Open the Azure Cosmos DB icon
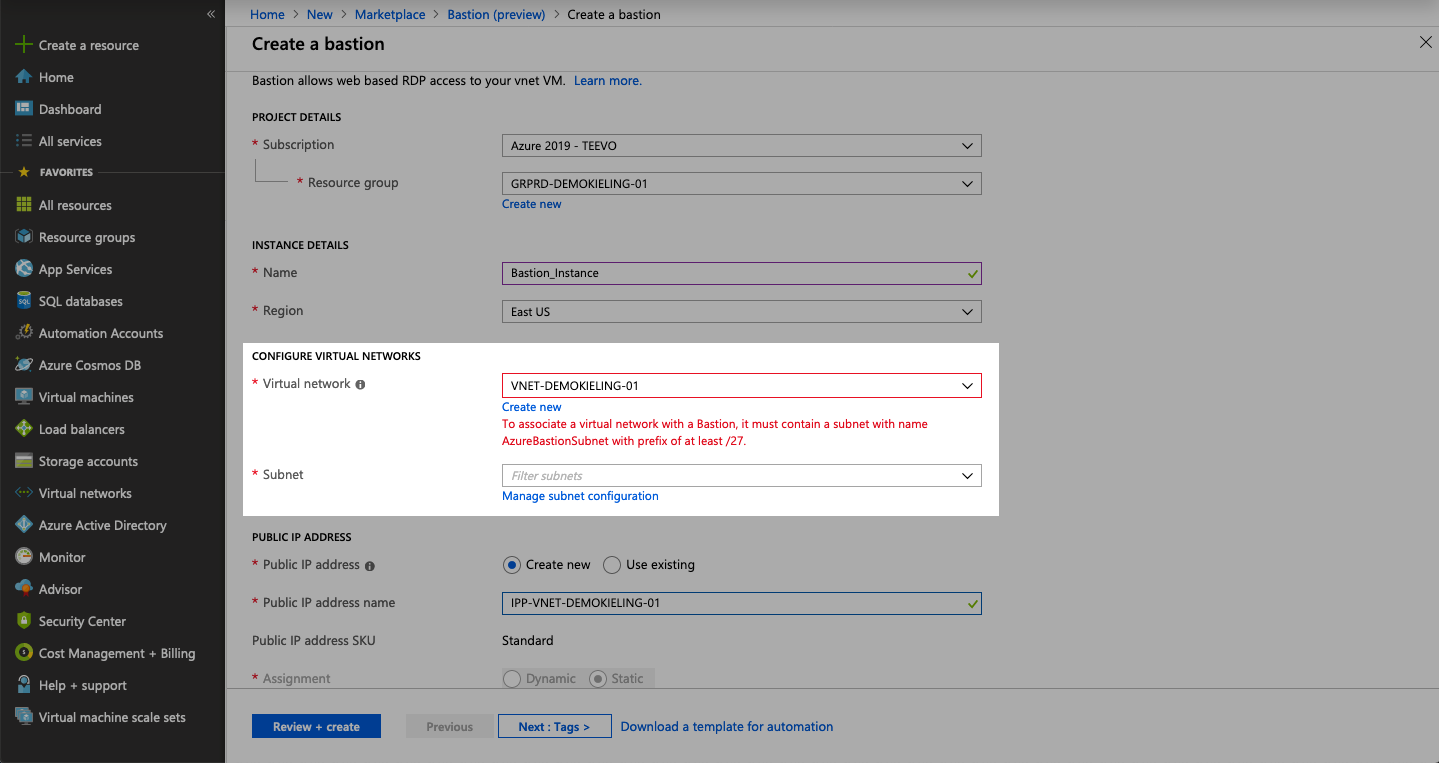Viewport: 1439px width, 763px height. tap(24, 365)
